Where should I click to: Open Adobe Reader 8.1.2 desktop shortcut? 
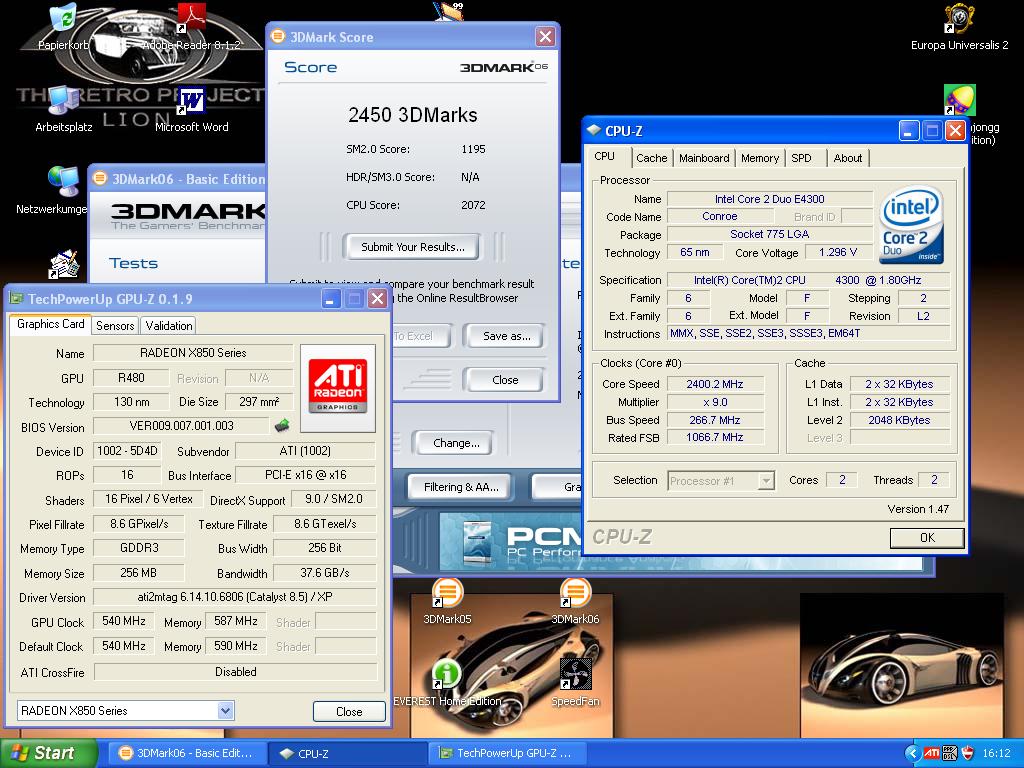coord(191,20)
